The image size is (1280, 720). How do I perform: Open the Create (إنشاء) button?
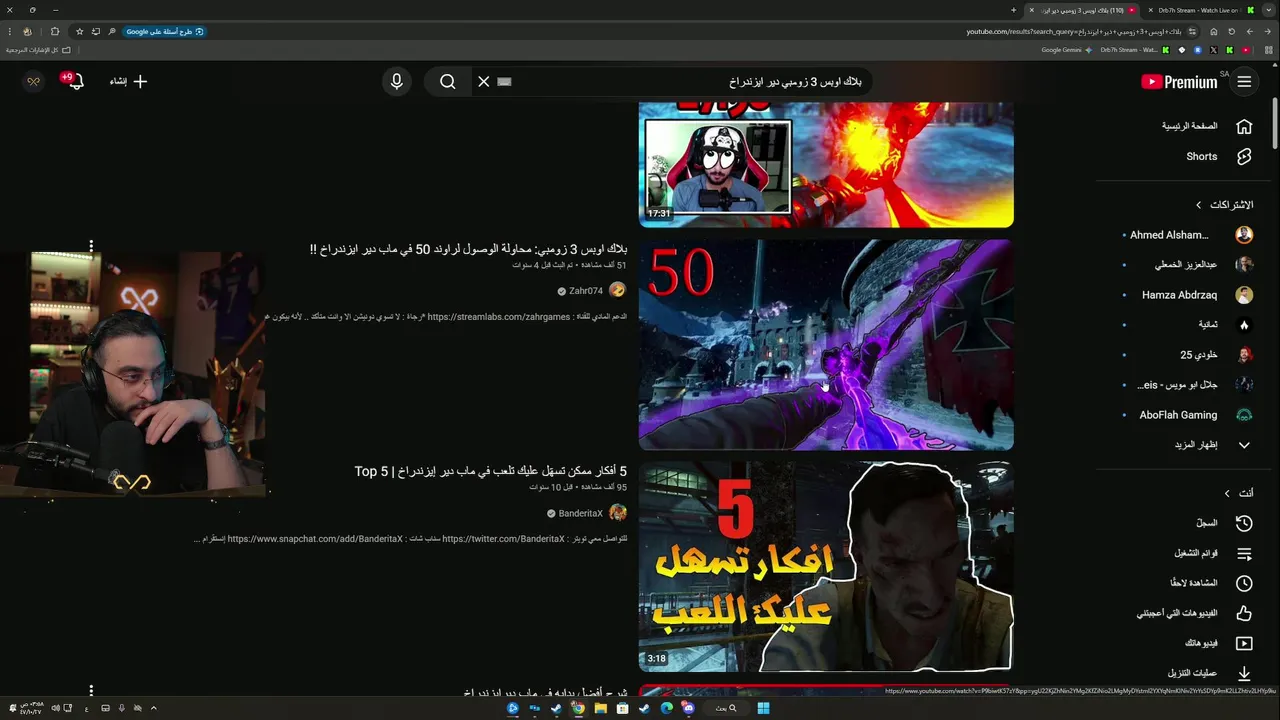tap(128, 82)
